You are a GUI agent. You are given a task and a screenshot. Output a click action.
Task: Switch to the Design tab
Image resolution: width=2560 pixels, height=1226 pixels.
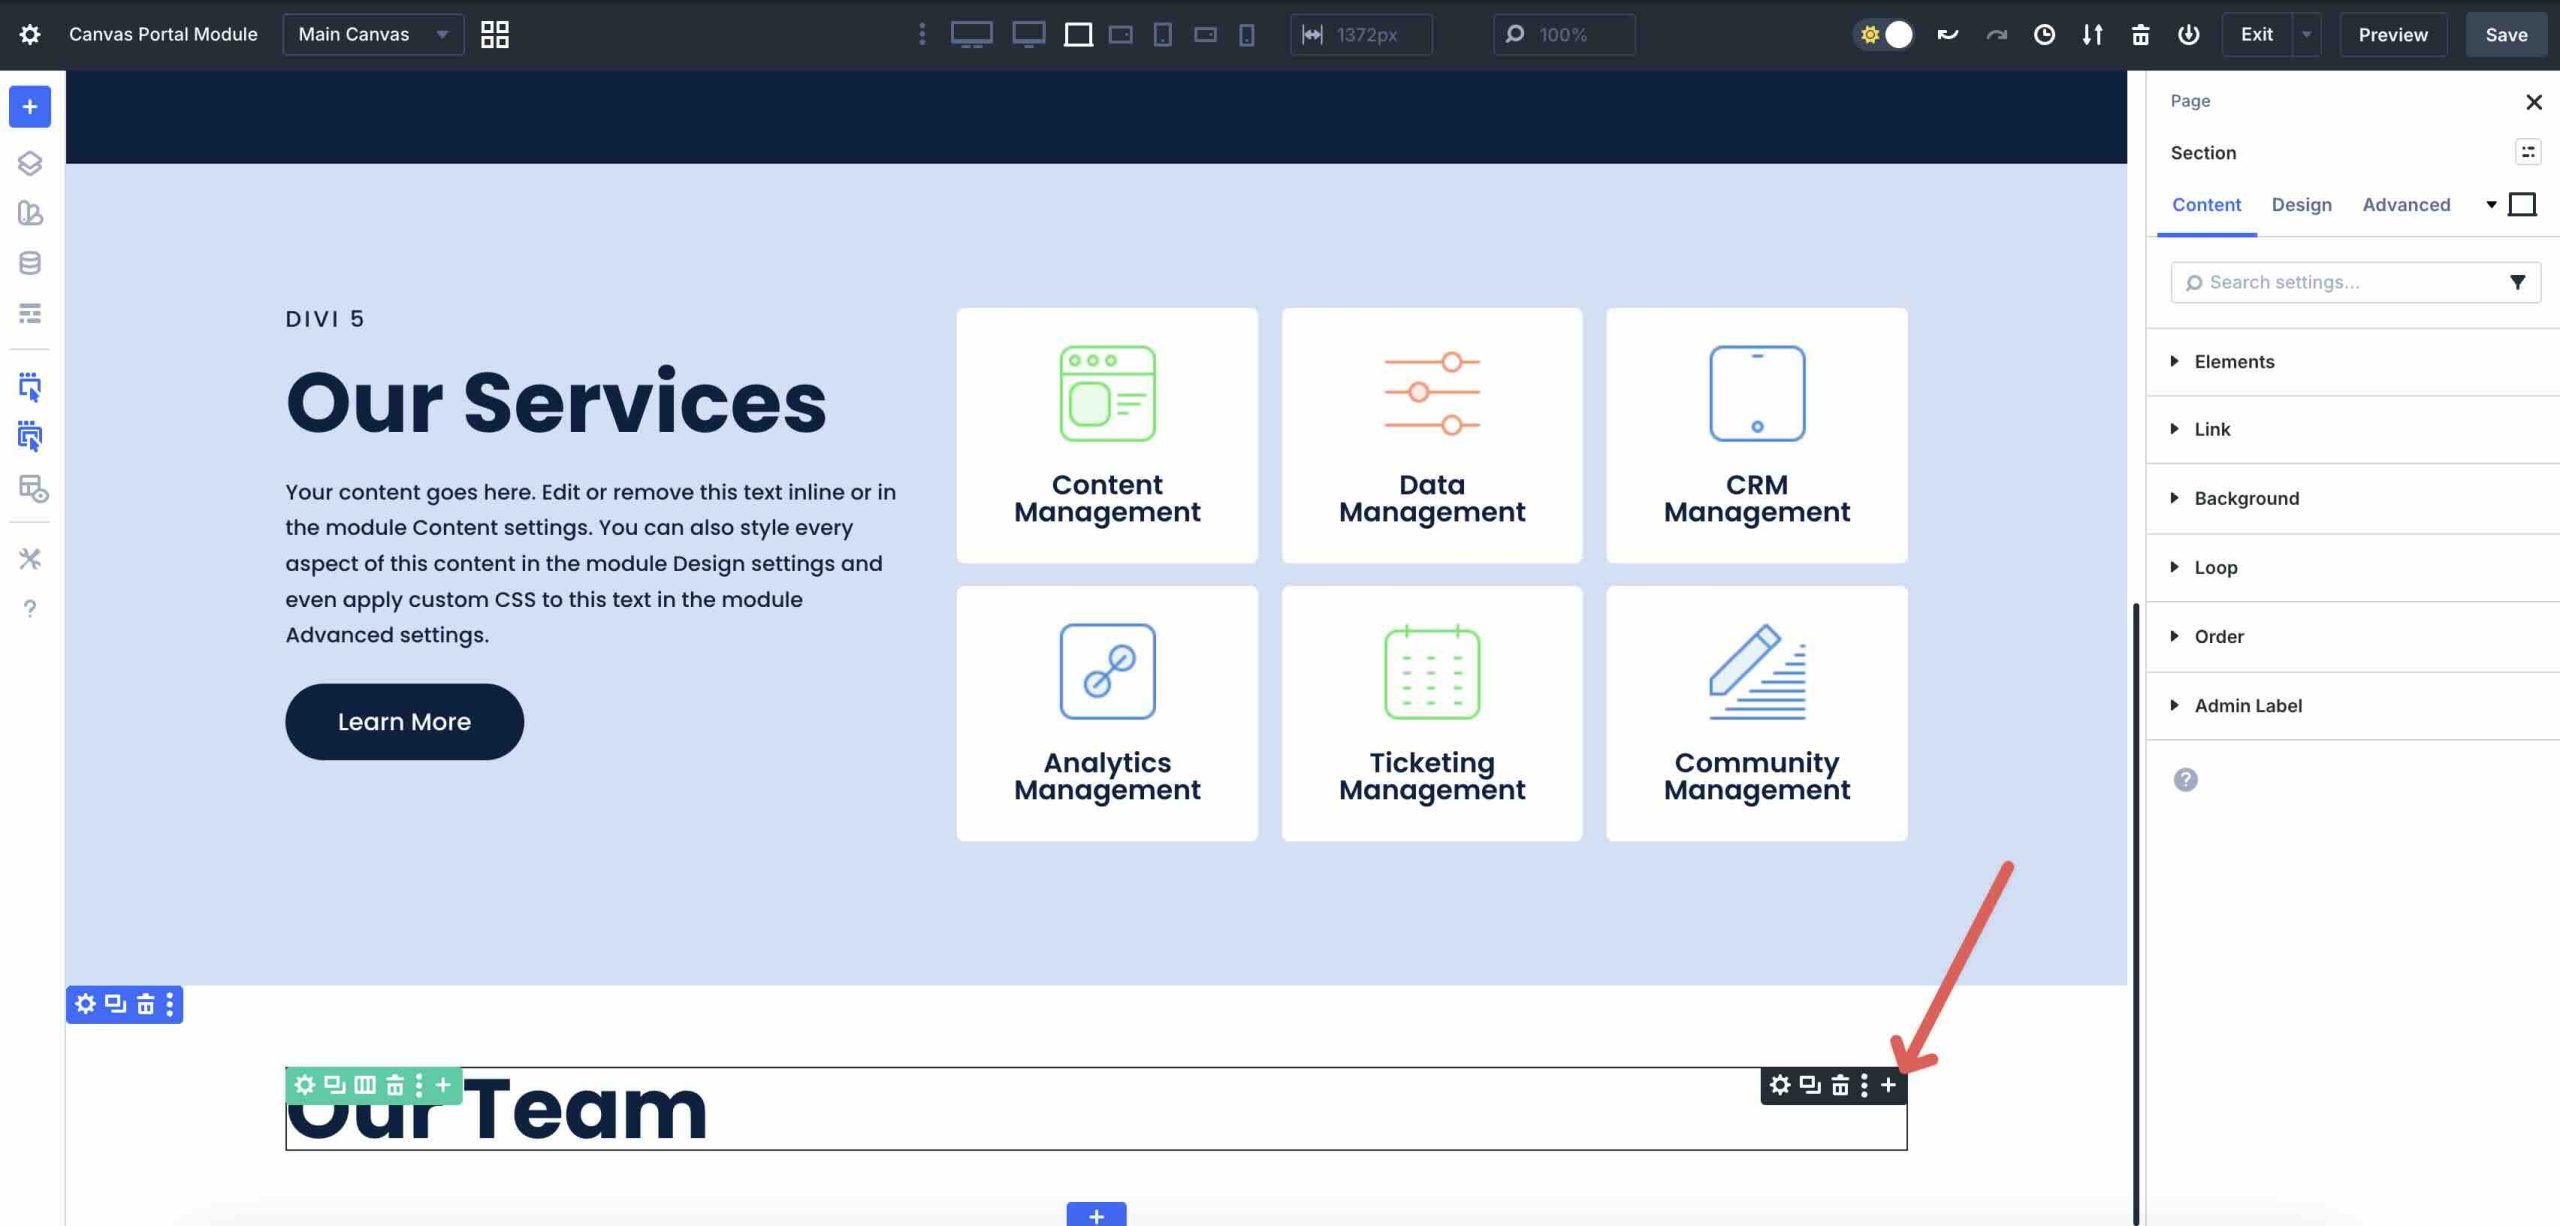coord(2302,205)
